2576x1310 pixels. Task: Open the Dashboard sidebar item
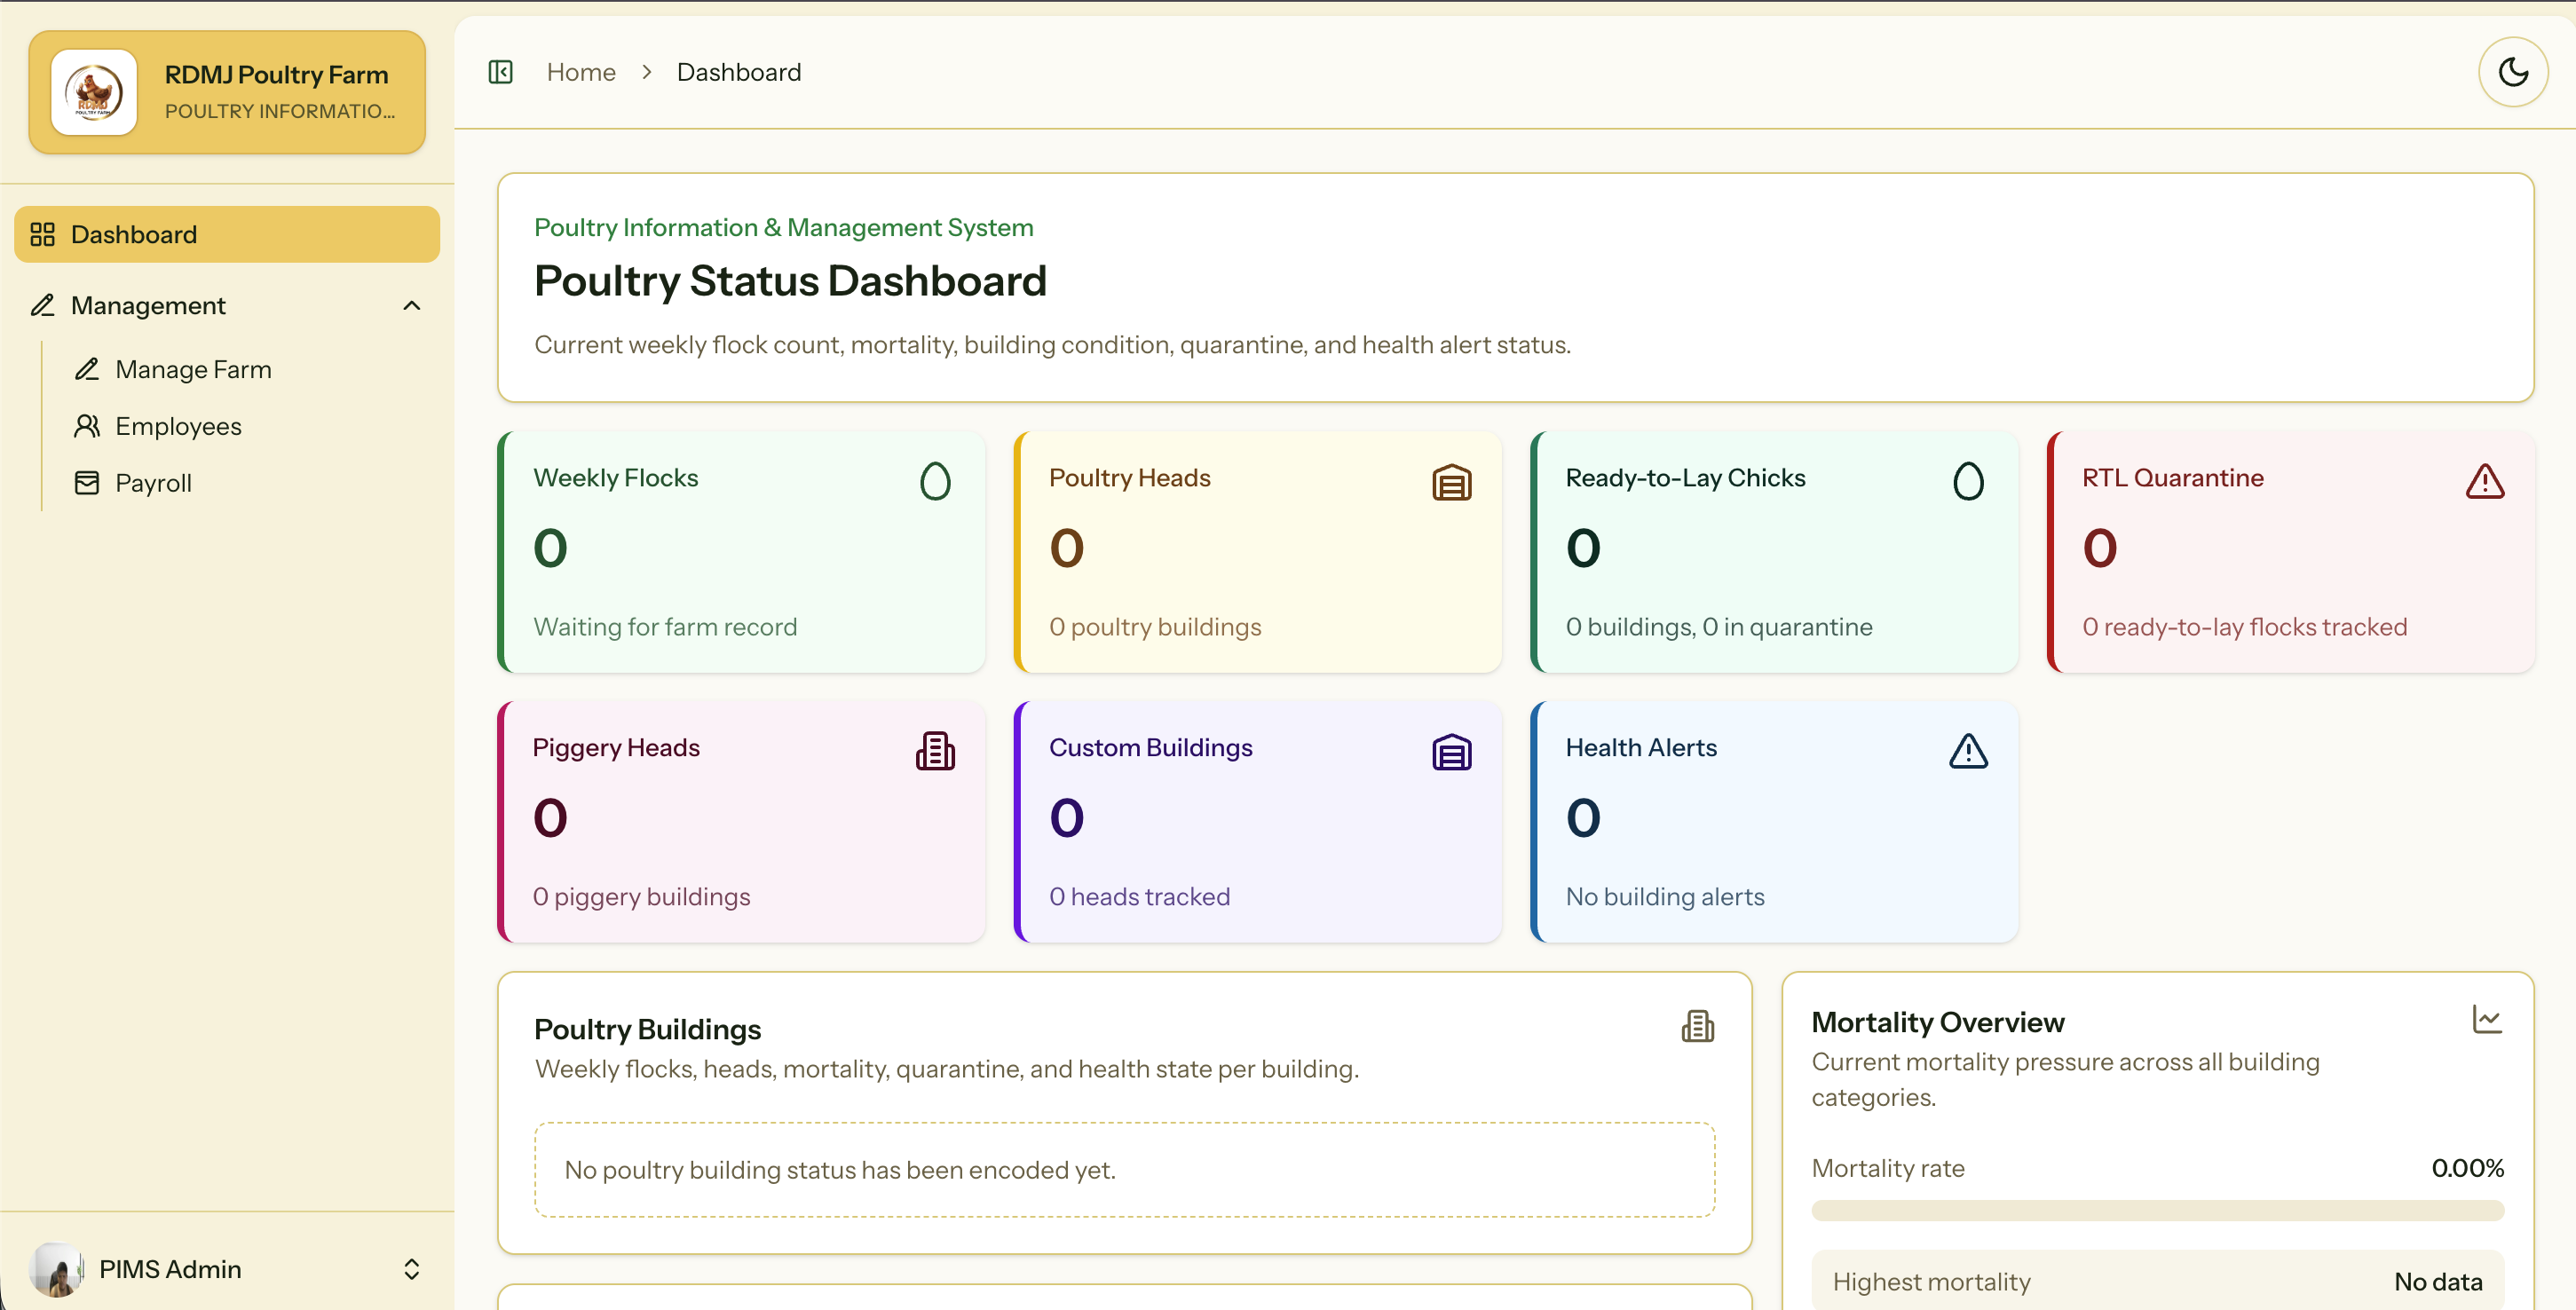coord(227,234)
